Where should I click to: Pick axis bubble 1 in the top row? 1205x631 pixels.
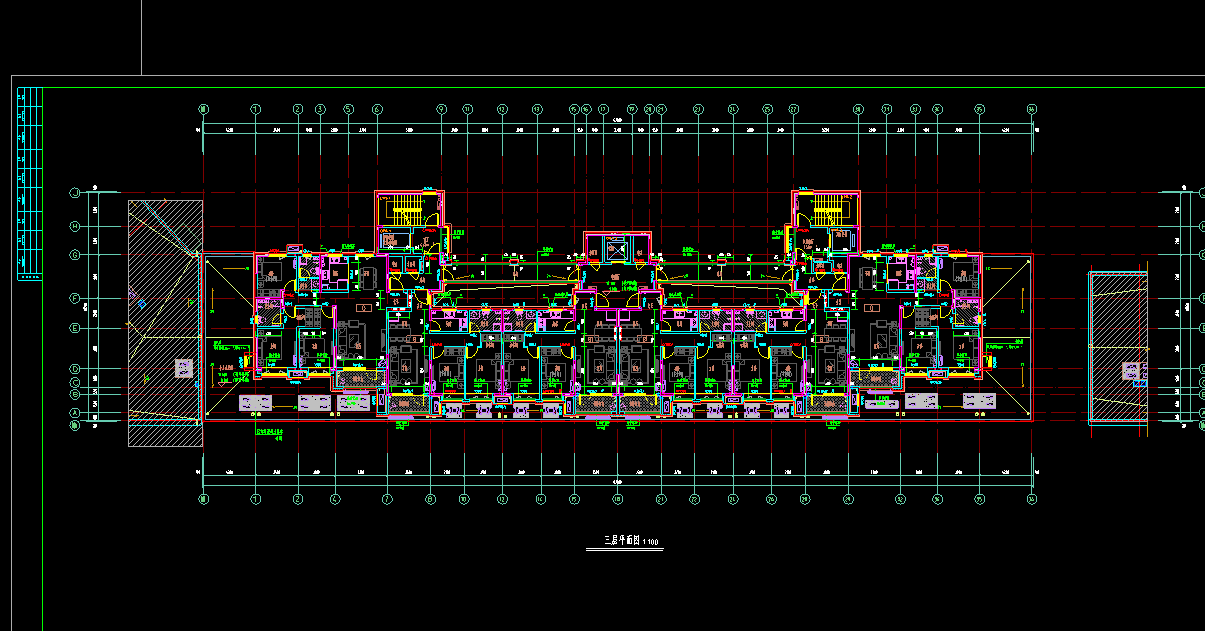256,109
